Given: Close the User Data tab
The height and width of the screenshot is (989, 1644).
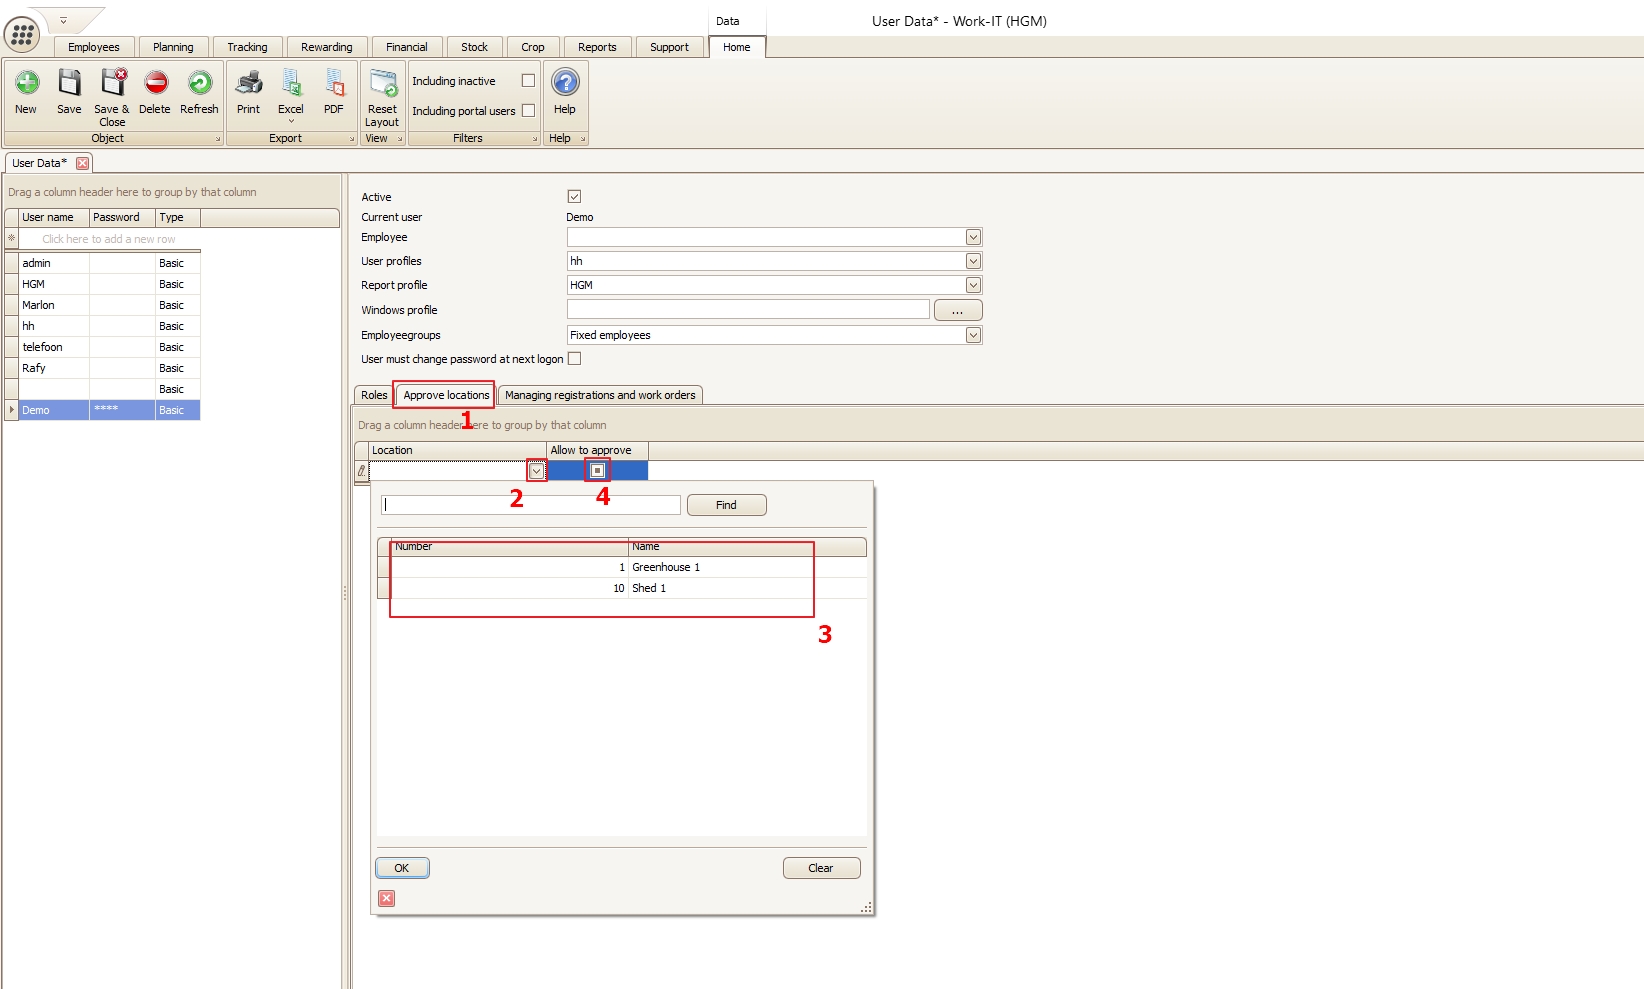Looking at the screenshot, I should click(83, 163).
